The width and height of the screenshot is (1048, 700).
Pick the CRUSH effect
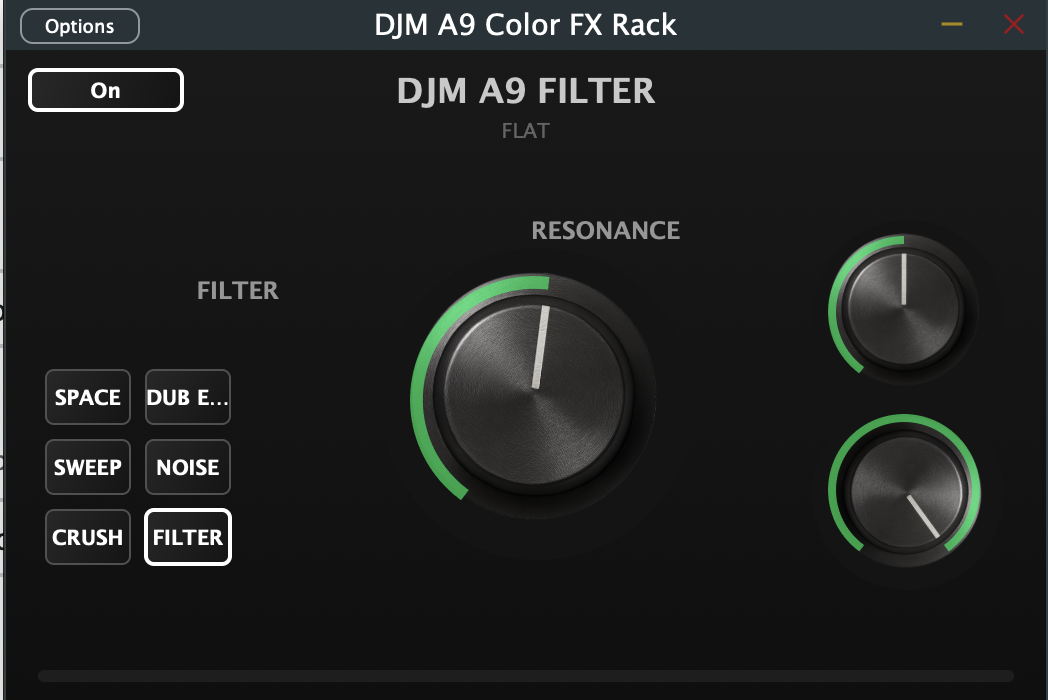(88, 537)
